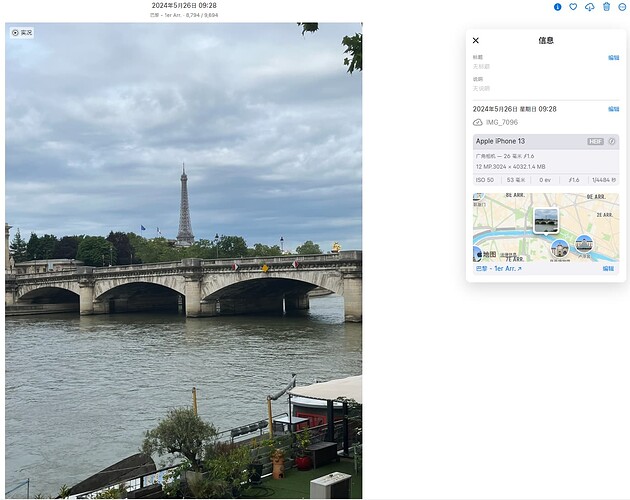Toggle the 实况 Live Photo badge
This screenshot has height=500, width=630.
click(x=22, y=33)
